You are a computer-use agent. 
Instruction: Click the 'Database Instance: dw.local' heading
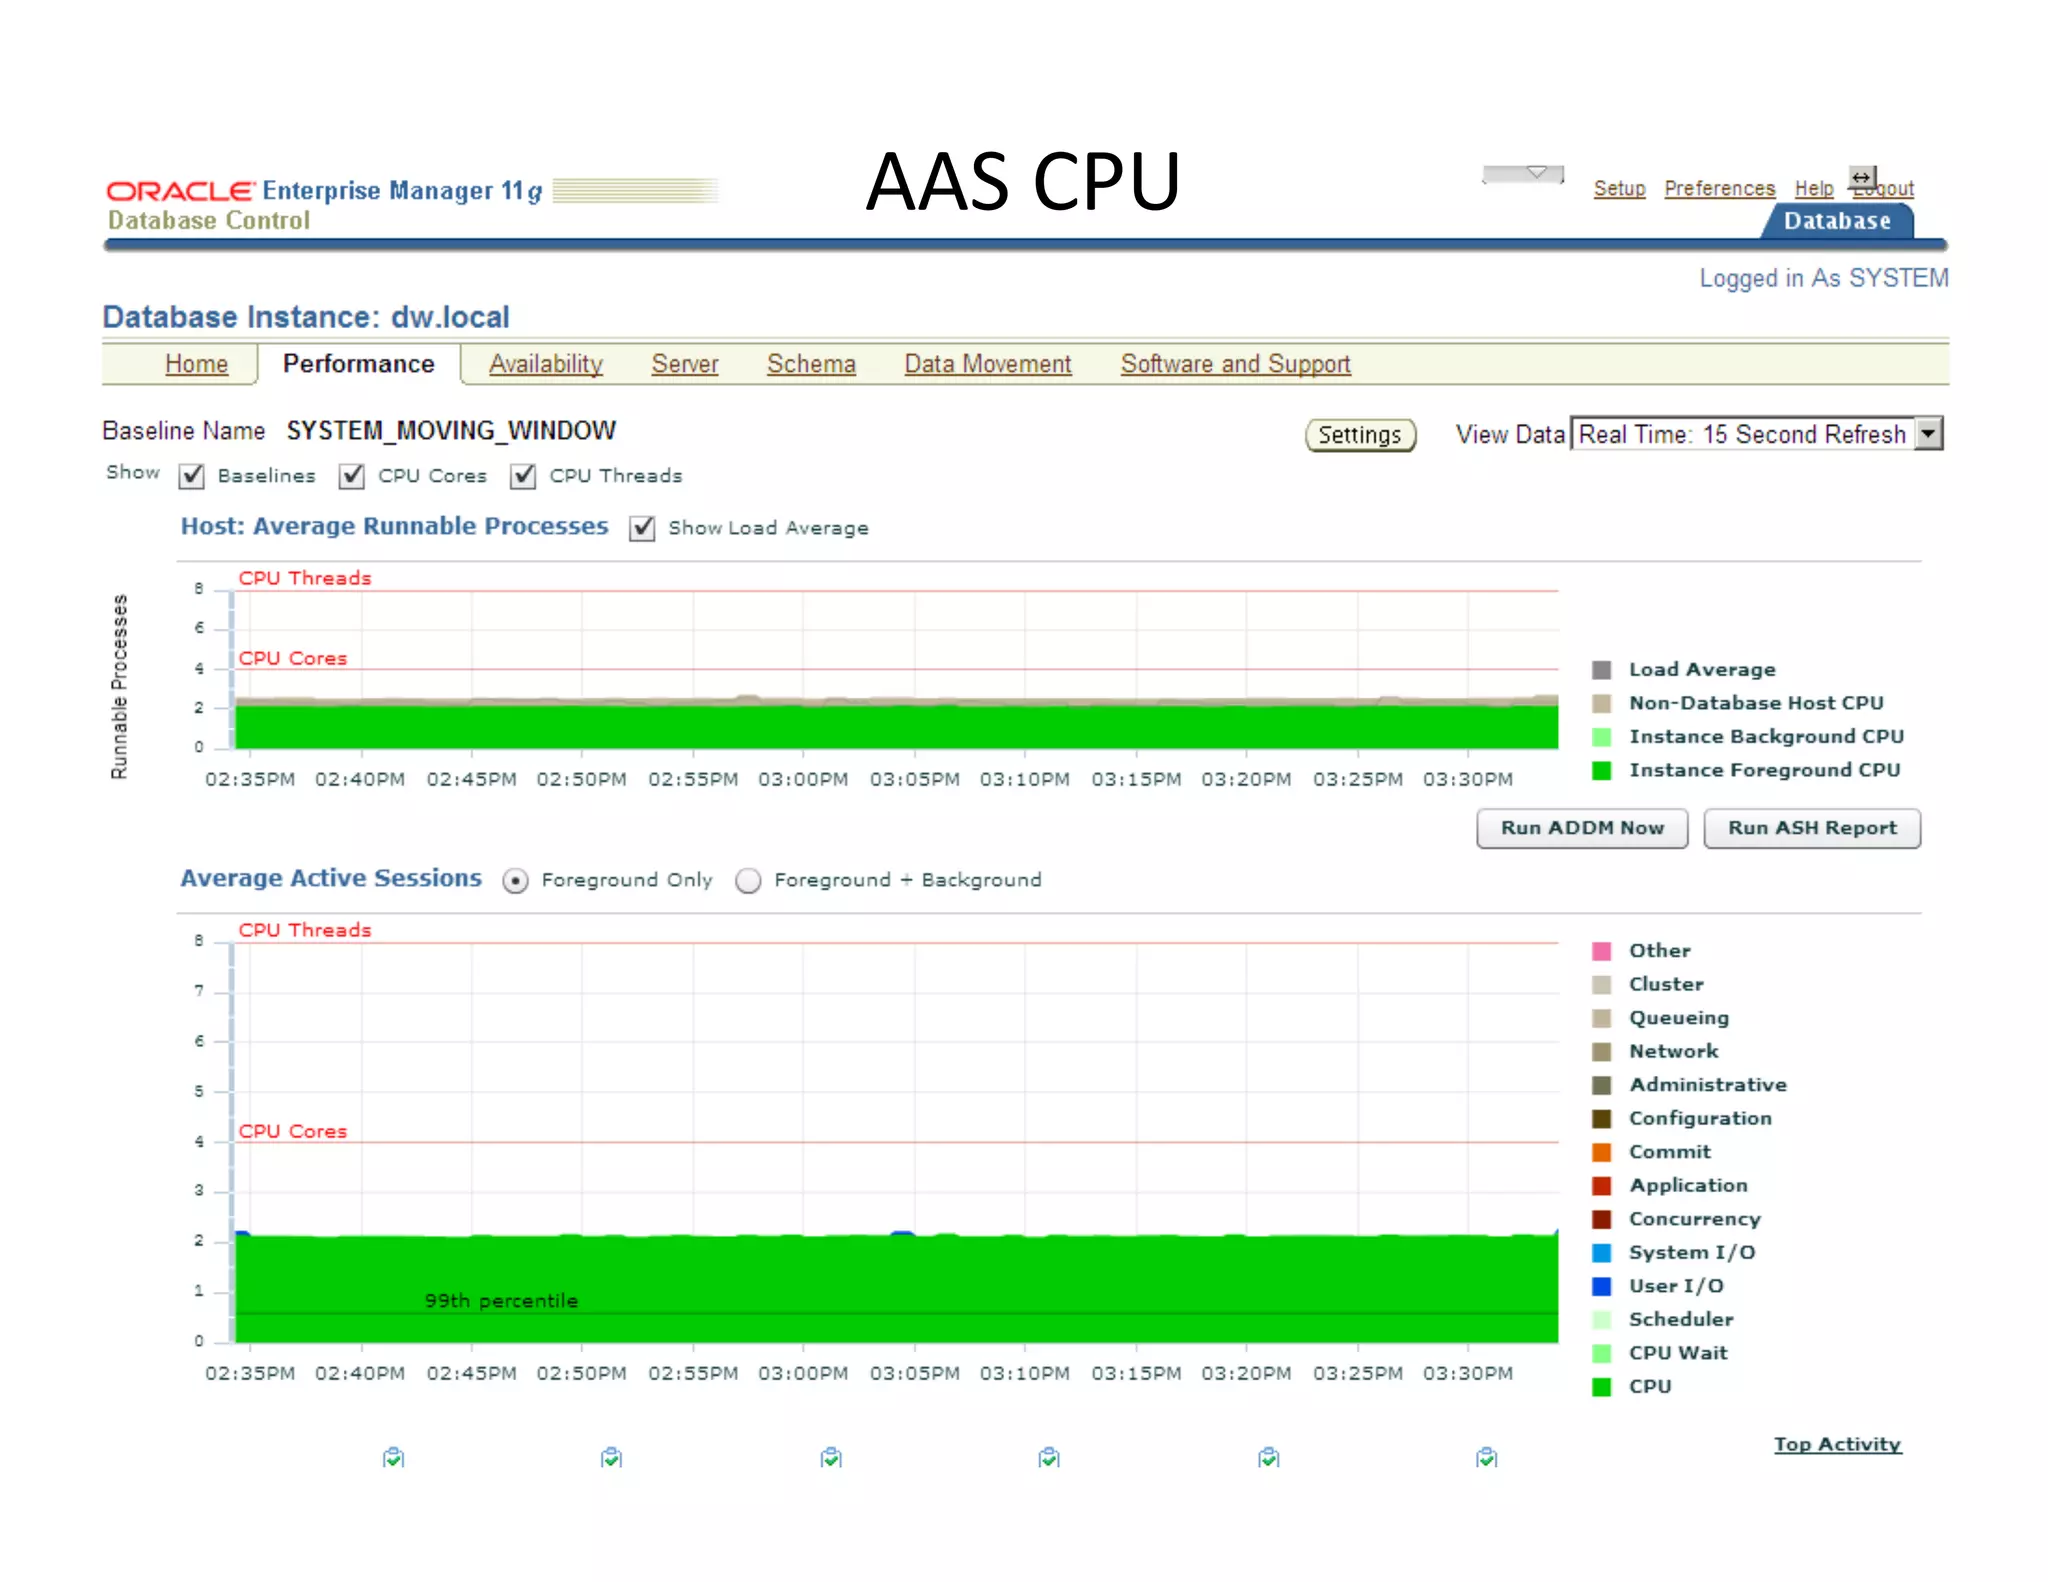click(x=306, y=317)
